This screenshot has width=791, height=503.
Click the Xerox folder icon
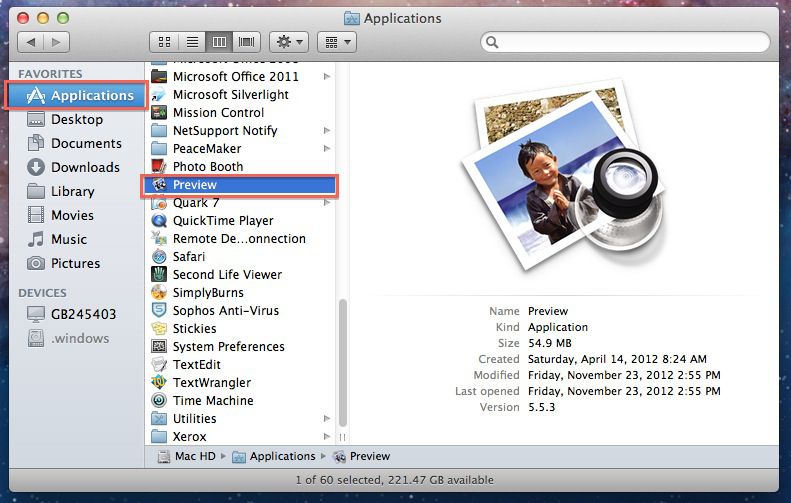click(159, 436)
